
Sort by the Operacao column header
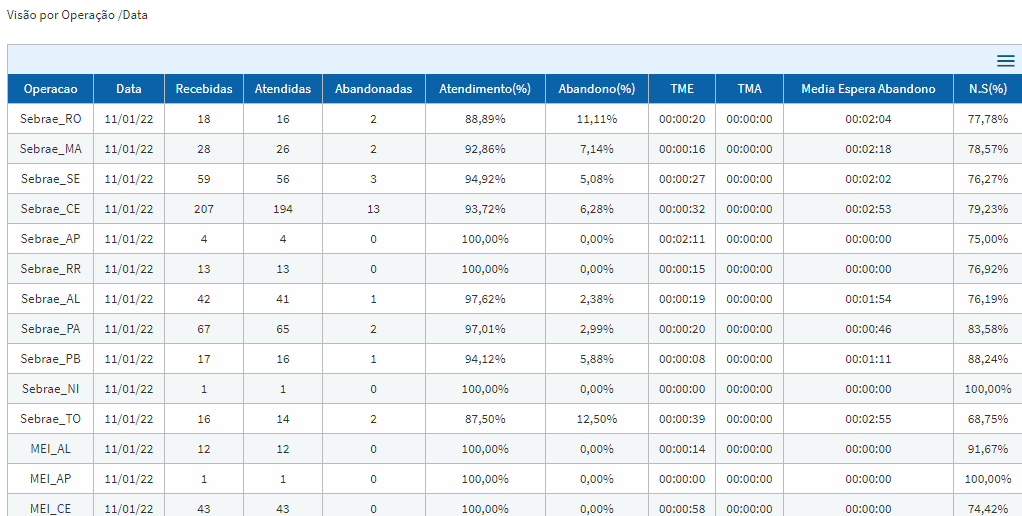50,89
